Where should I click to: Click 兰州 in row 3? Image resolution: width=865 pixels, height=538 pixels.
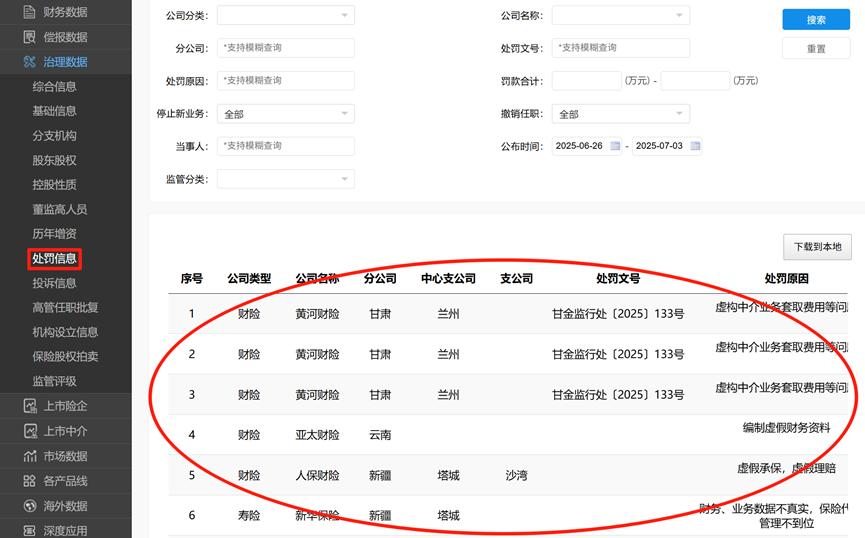coord(448,395)
